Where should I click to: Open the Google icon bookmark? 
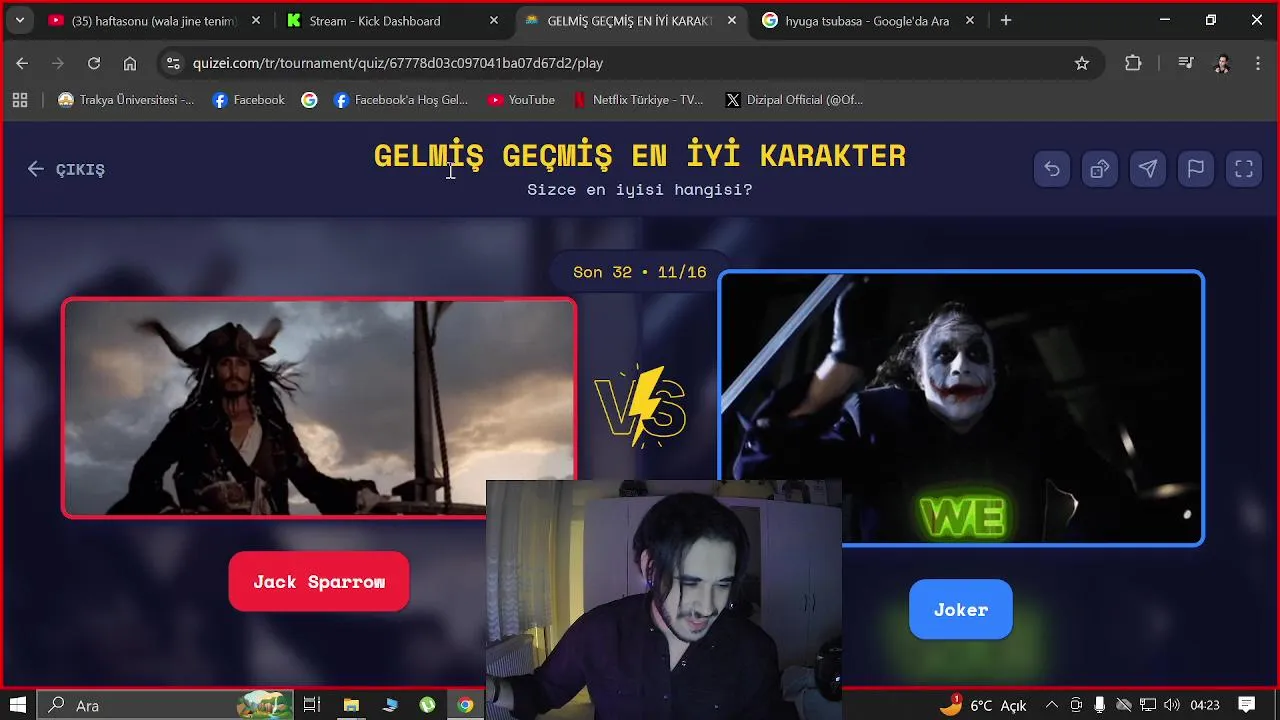pos(310,100)
